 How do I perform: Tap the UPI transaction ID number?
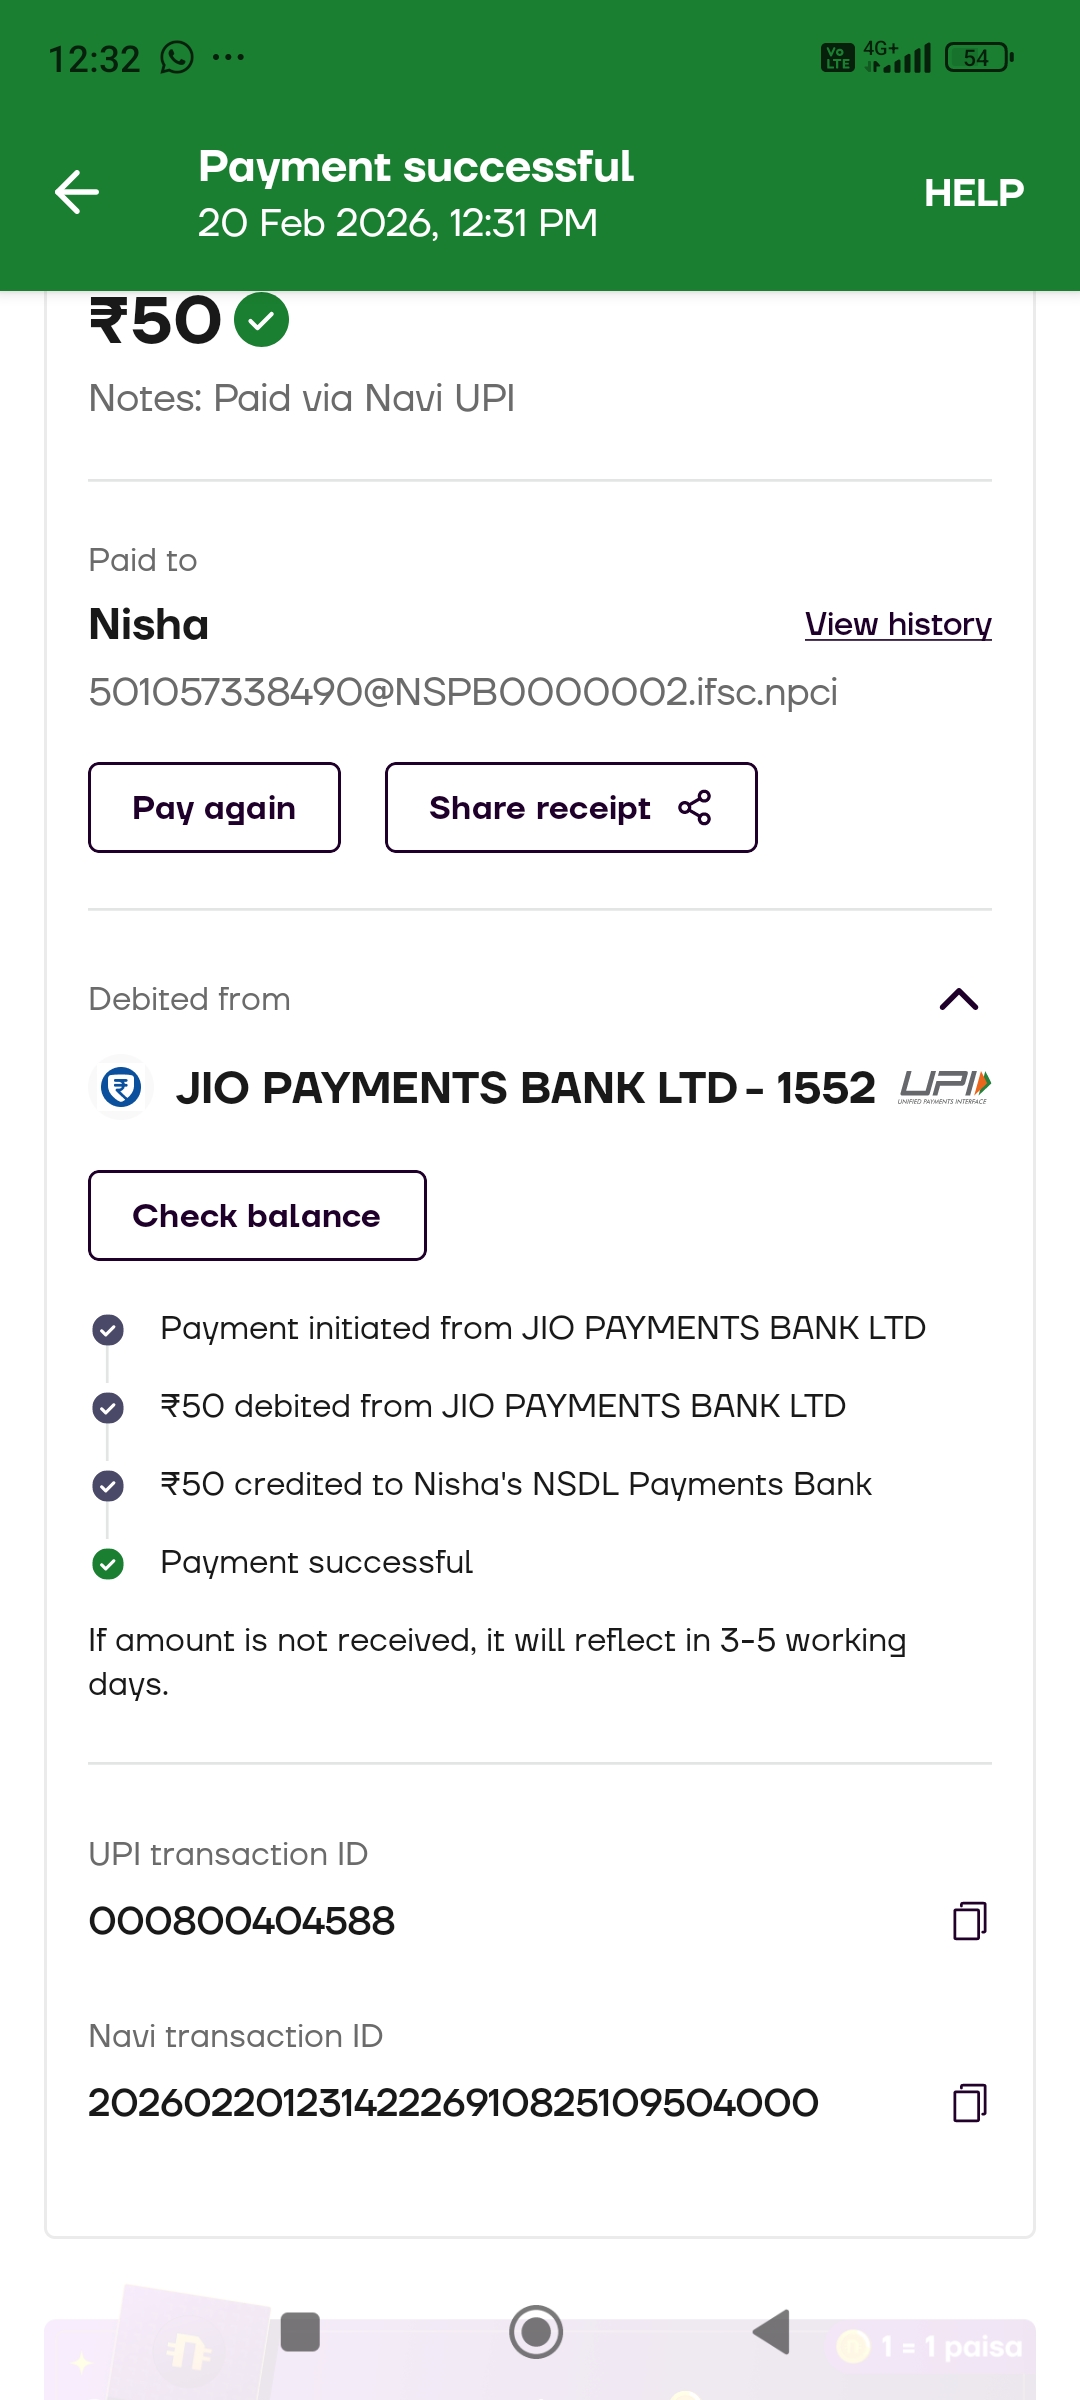point(242,1921)
